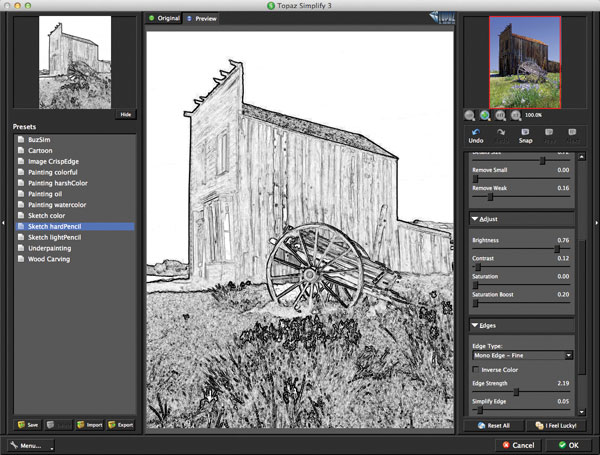Enable the Inverse Color checkbox
The width and height of the screenshot is (600, 455).
click(x=476, y=370)
